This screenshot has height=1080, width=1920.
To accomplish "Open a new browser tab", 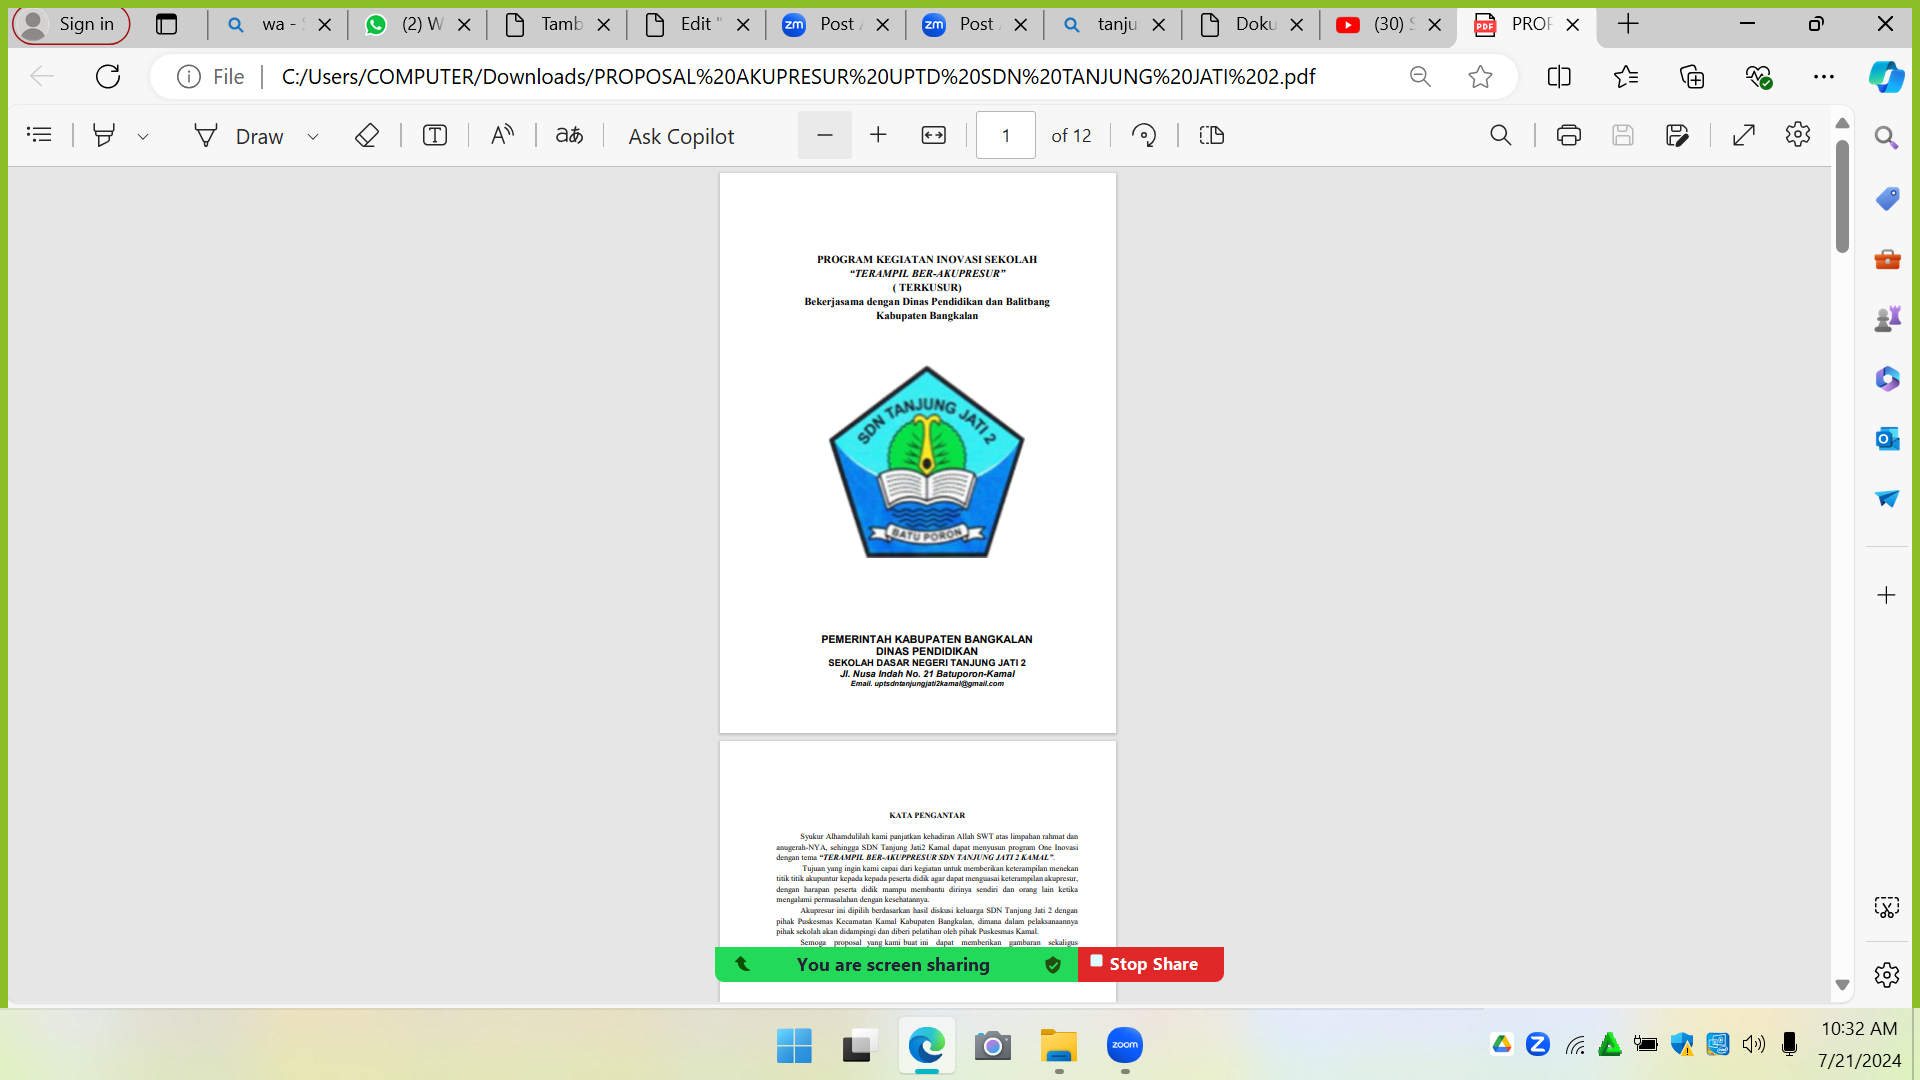I will coord(1628,24).
